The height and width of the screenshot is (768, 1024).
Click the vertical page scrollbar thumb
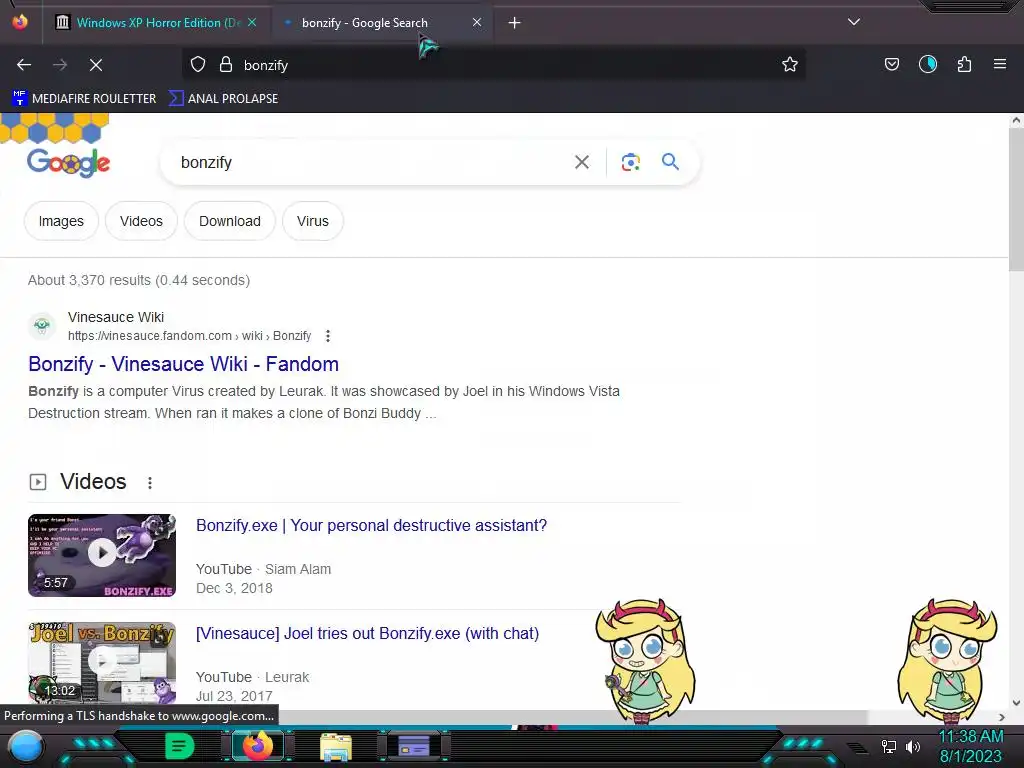[1016, 199]
